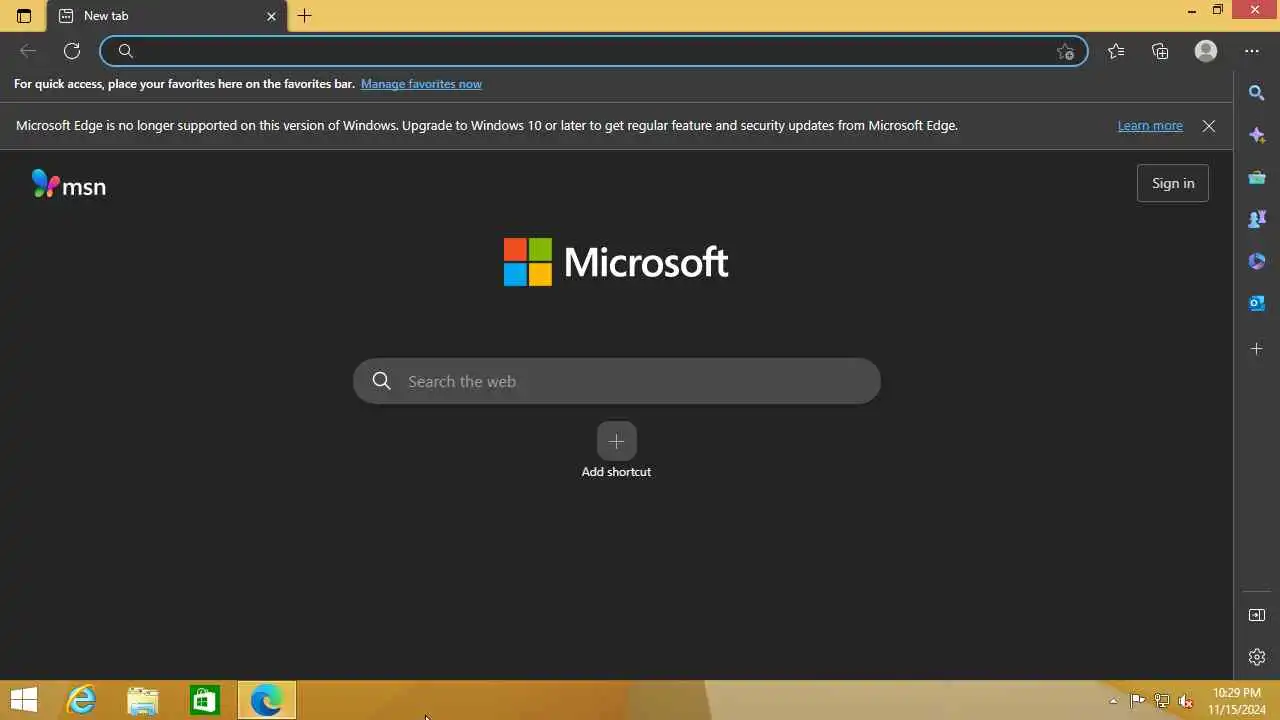The height and width of the screenshot is (720, 1280).
Task: Open network tray icon
Action: (1162, 701)
